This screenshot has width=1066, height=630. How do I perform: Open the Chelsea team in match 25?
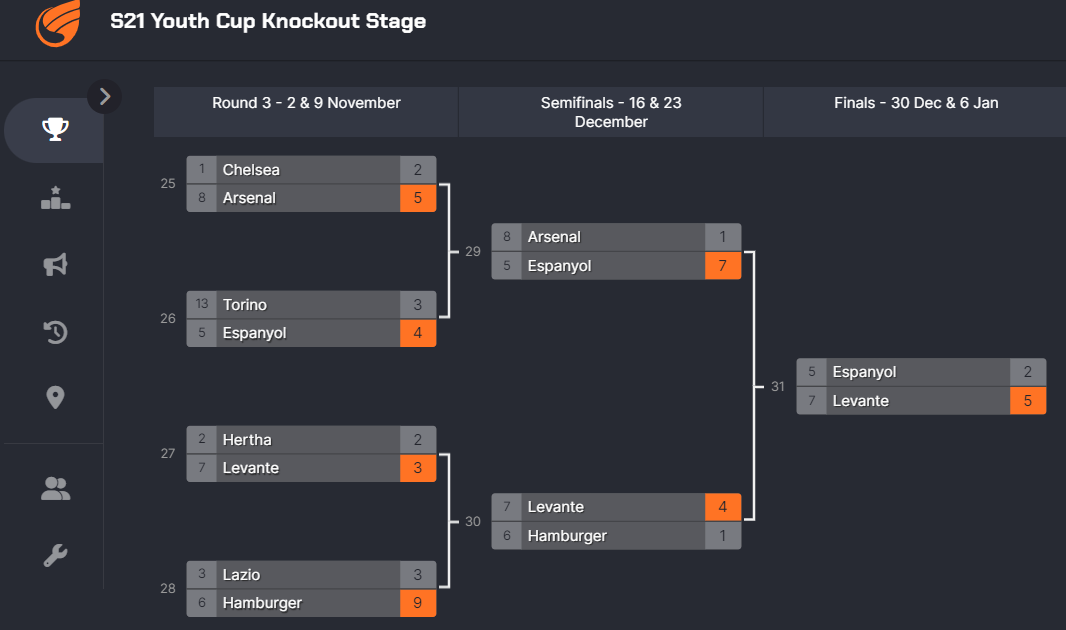point(251,170)
